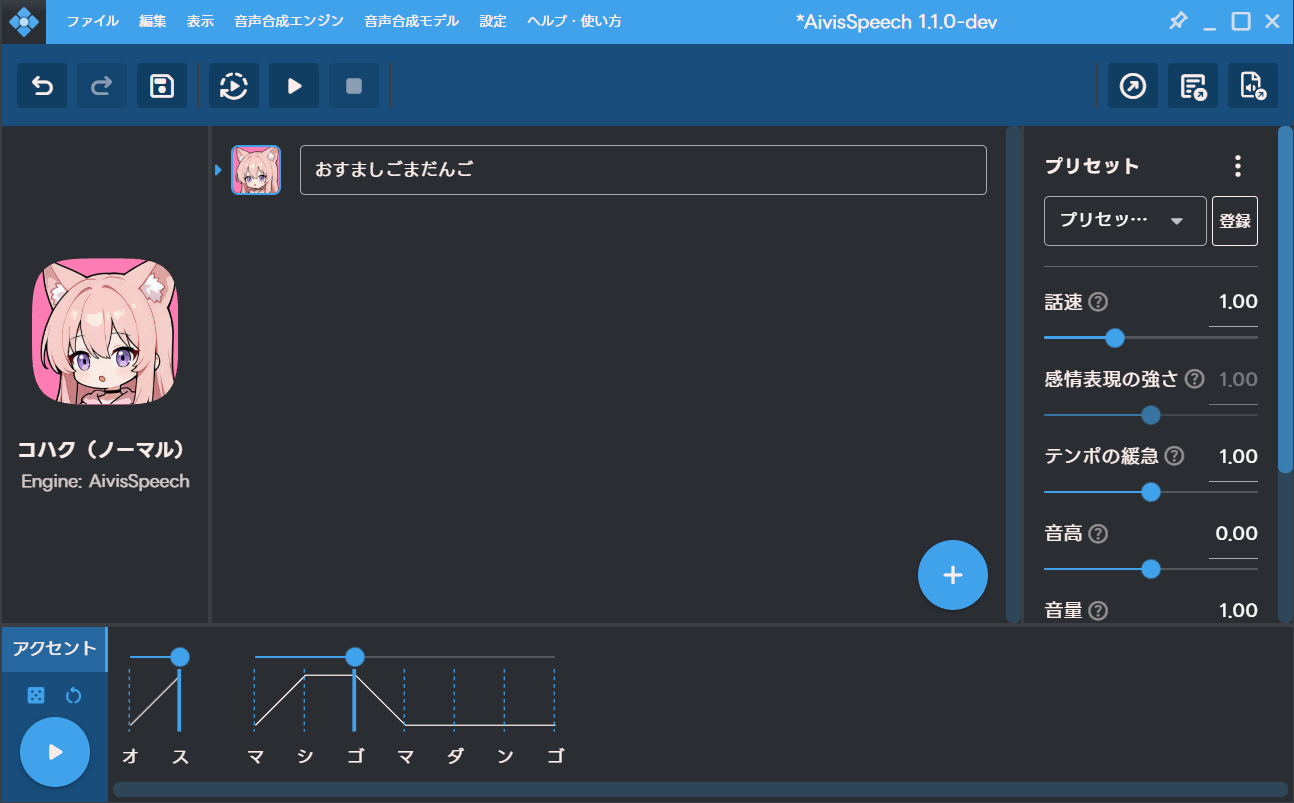The width and height of the screenshot is (1294, 803).
Task: Click the テンポの緩急 value field 1.00
Action: (1234, 456)
